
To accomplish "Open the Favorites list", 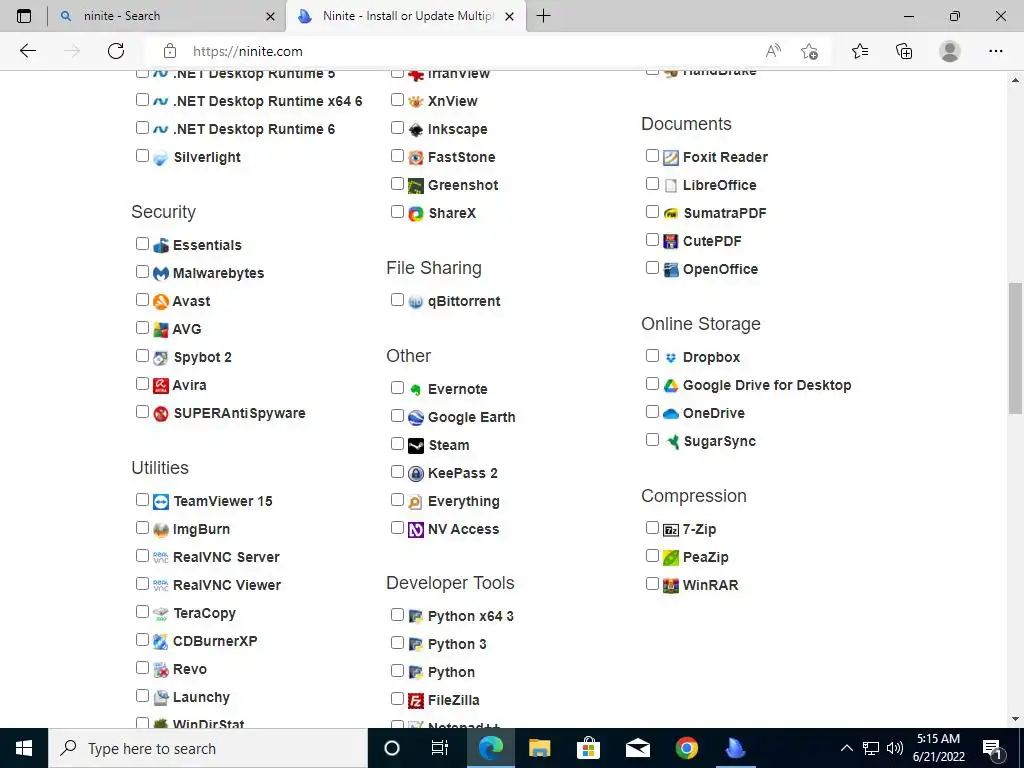I will (x=860, y=51).
